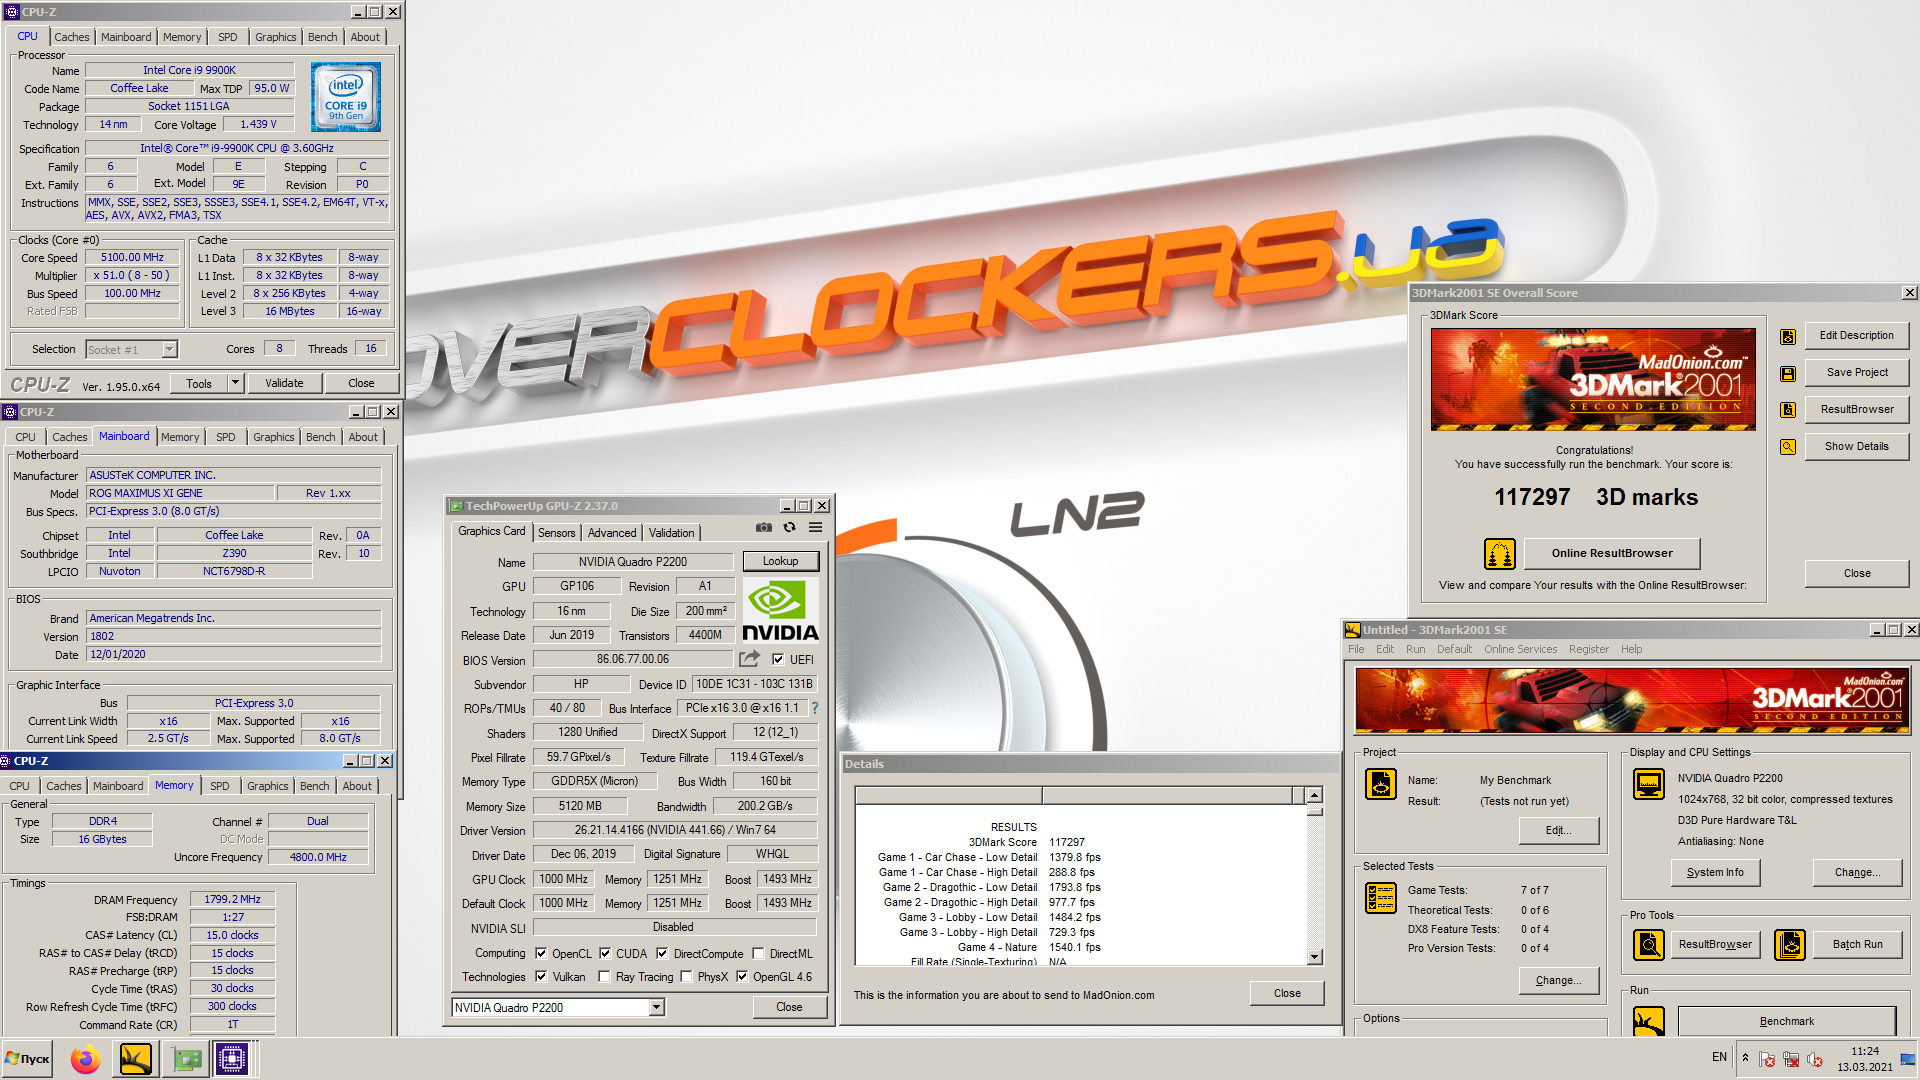
Task: Click the Пуск Start button
Action: point(27,1058)
